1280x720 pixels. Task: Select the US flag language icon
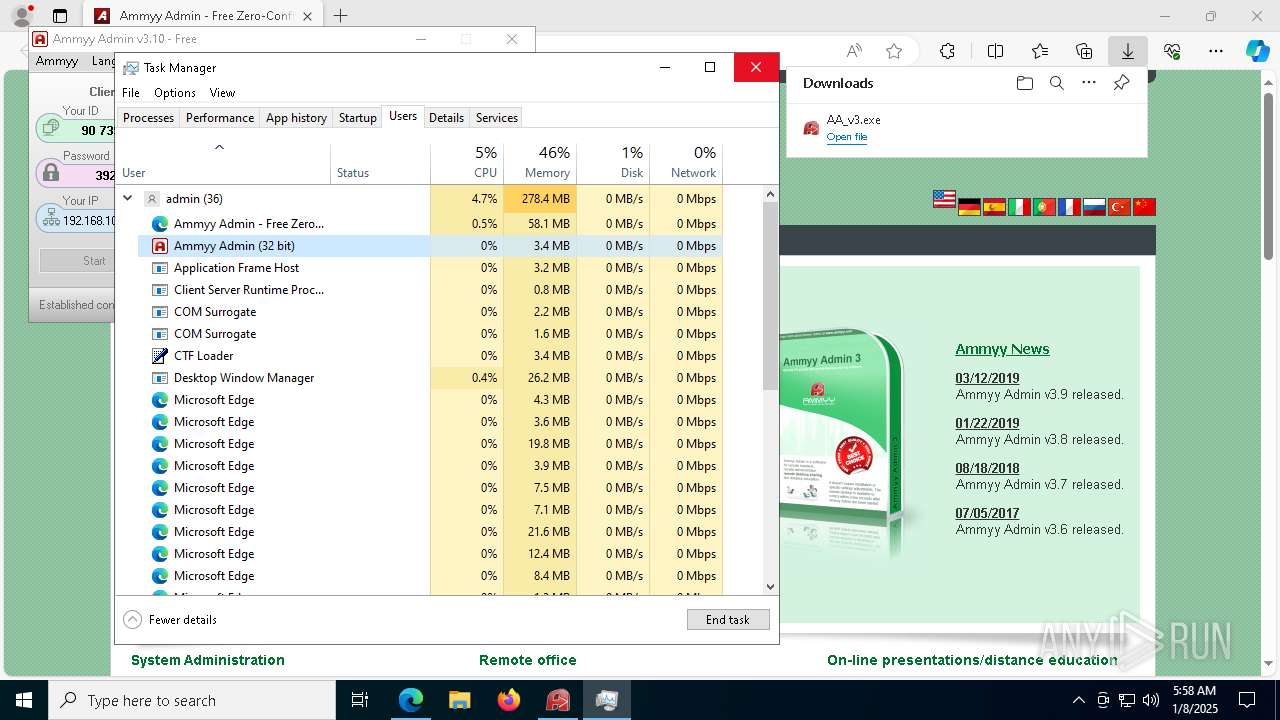point(944,199)
